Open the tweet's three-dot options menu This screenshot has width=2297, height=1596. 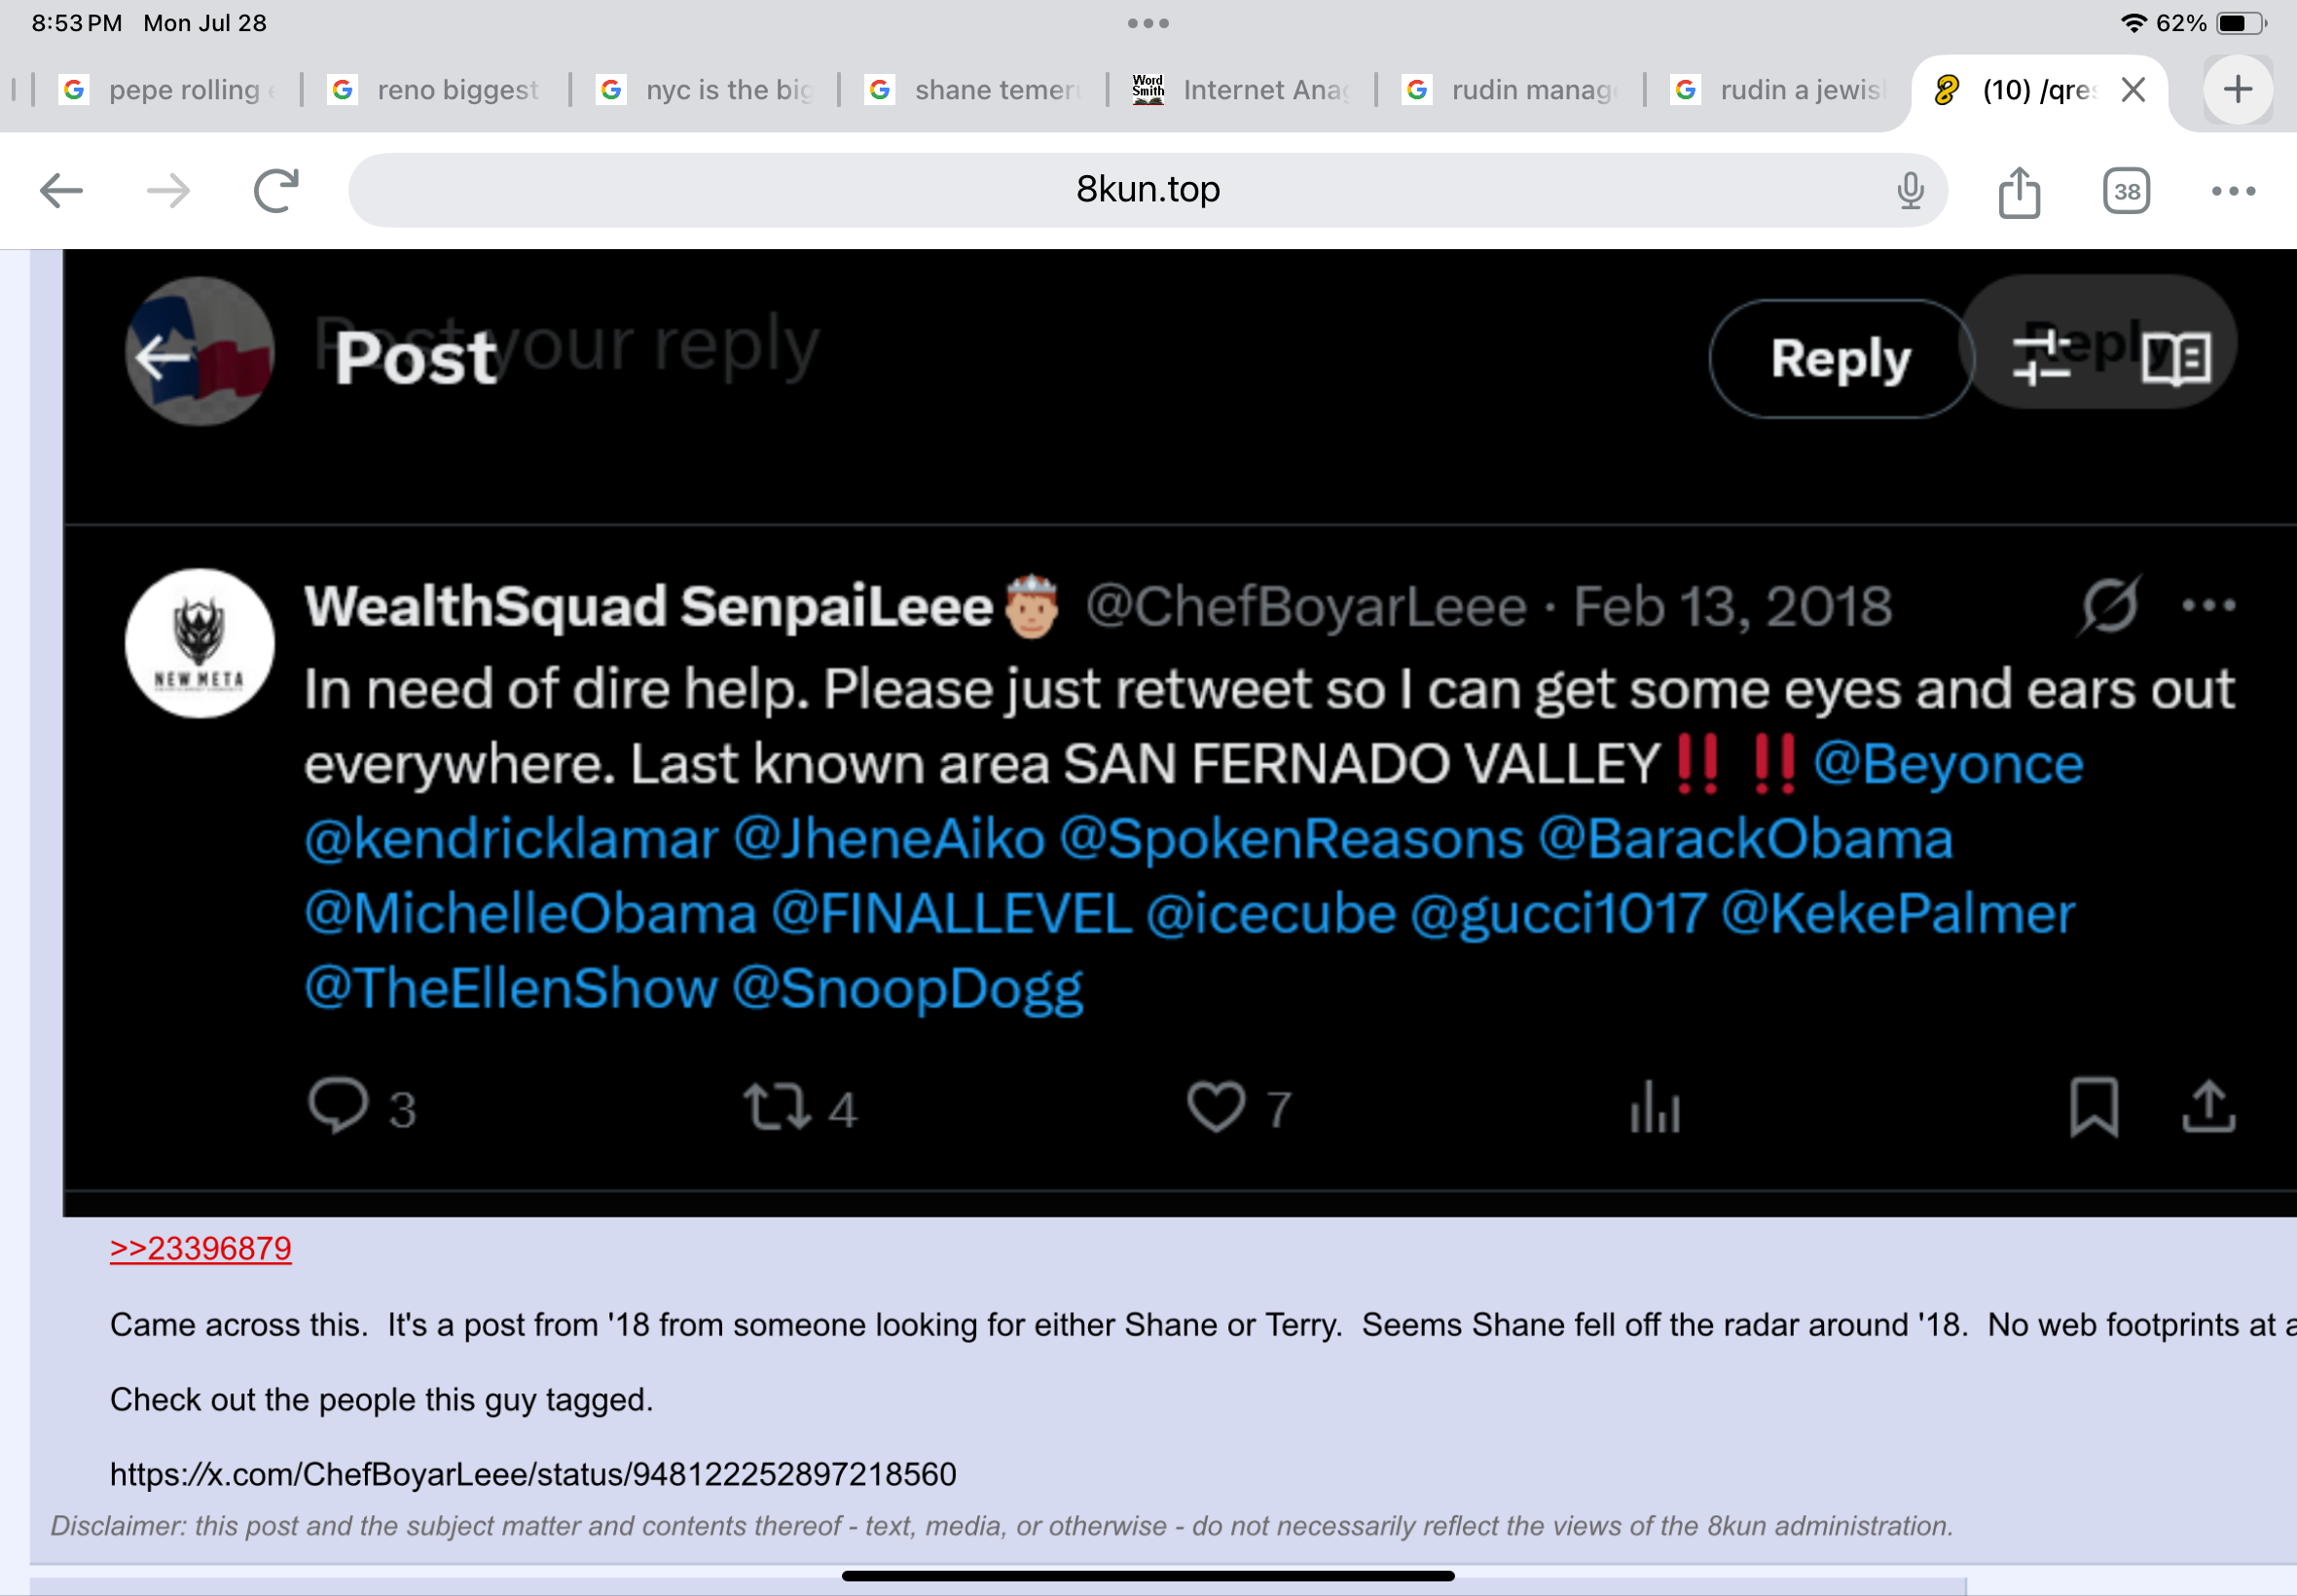point(2209,605)
